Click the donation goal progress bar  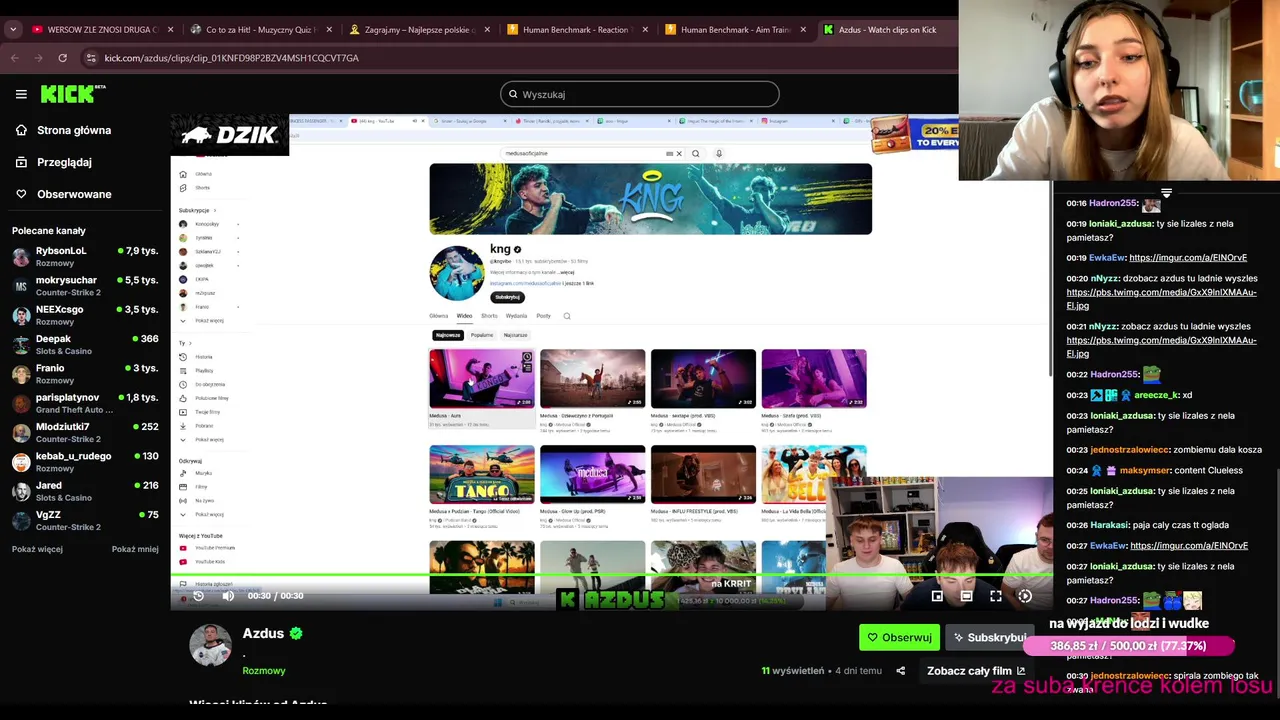[1128, 646]
